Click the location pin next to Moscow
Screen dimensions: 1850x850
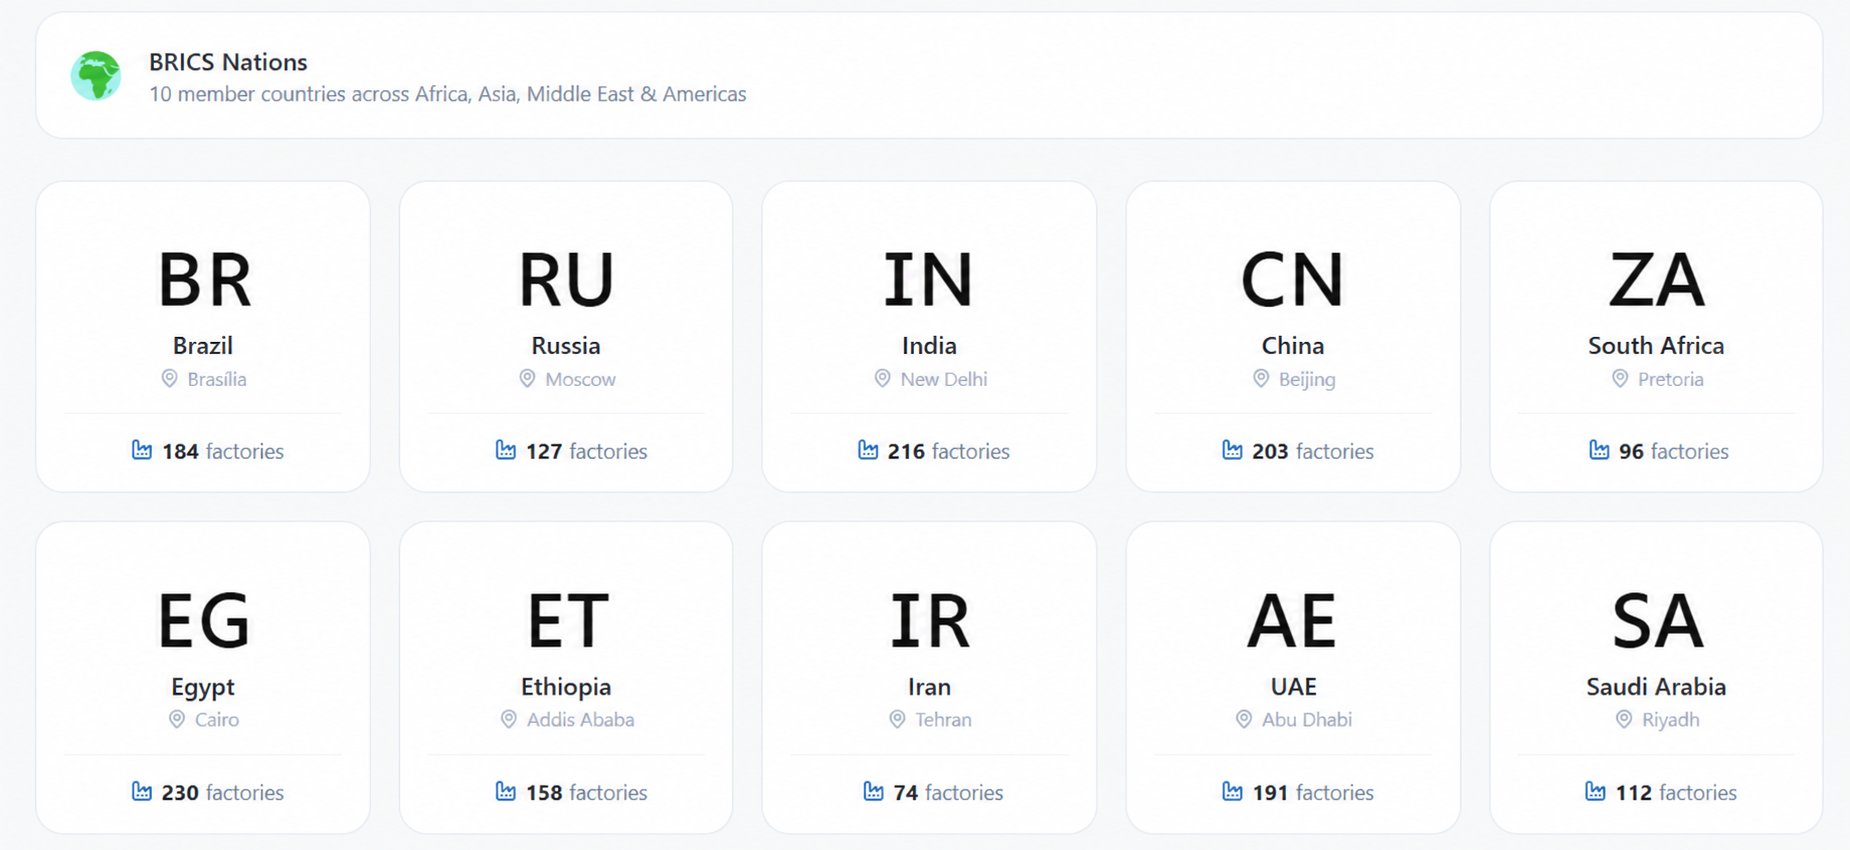pos(527,379)
